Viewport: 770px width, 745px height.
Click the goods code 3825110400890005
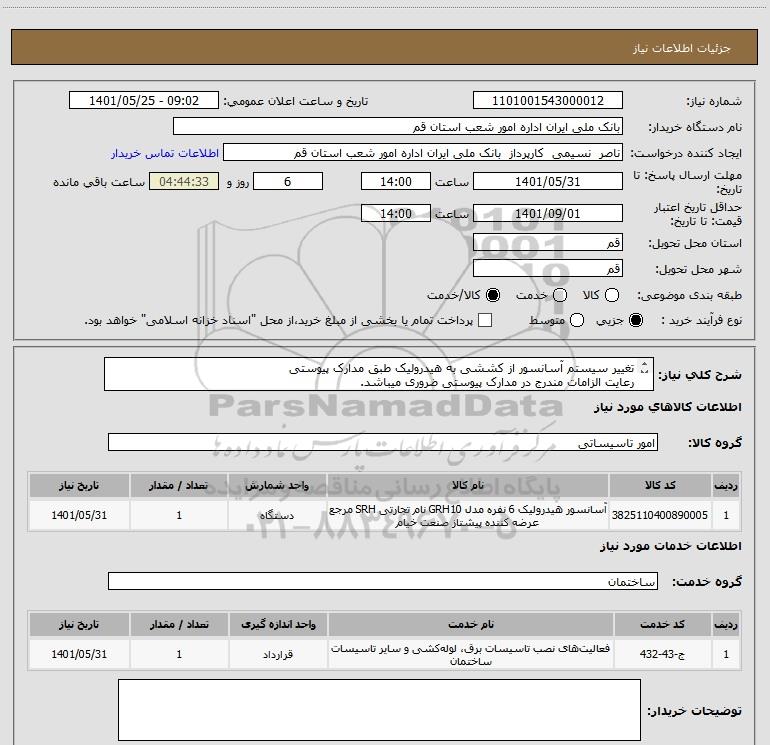tap(660, 515)
